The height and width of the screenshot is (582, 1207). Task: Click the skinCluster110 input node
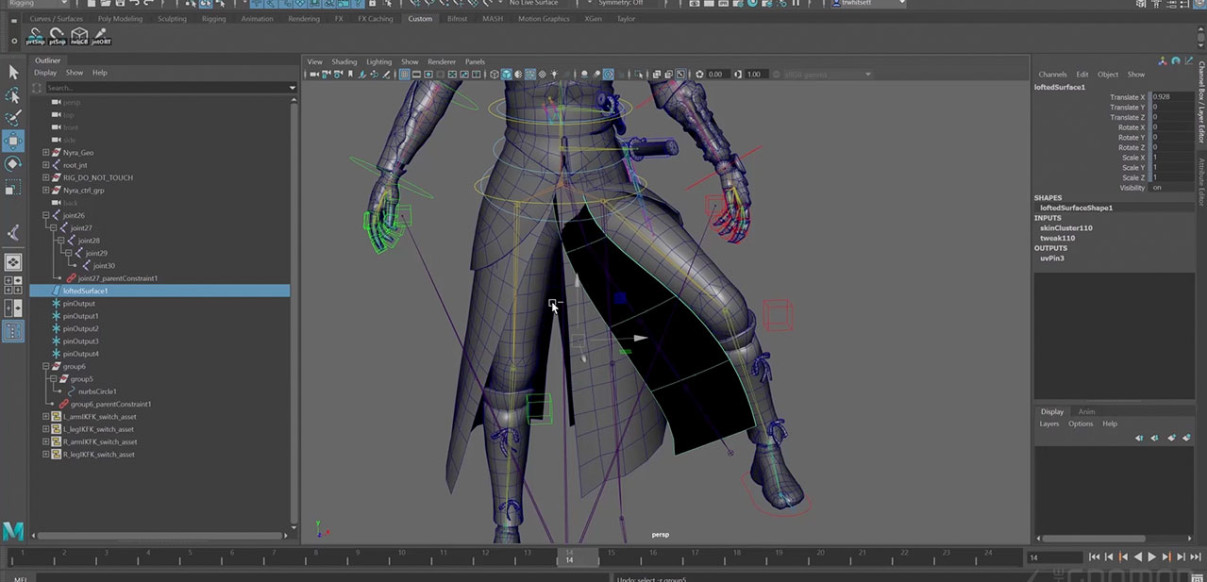pyautogui.click(x=1066, y=228)
